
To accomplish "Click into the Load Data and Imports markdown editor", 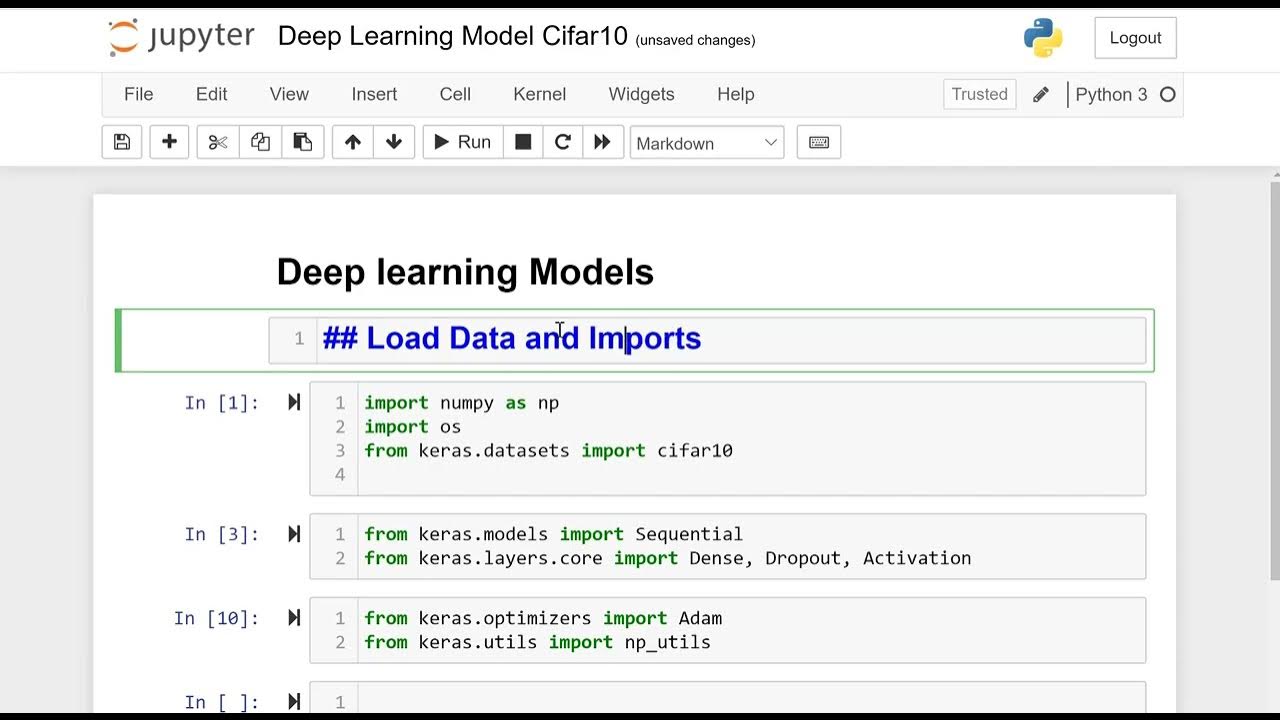I will click(707, 340).
